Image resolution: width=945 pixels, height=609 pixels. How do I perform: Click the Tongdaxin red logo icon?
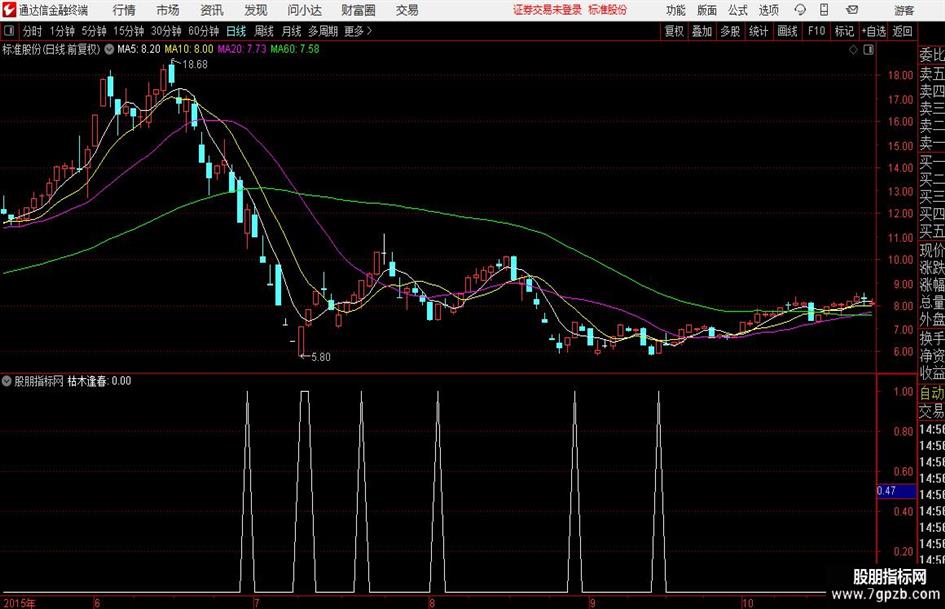pyautogui.click(x=9, y=10)
